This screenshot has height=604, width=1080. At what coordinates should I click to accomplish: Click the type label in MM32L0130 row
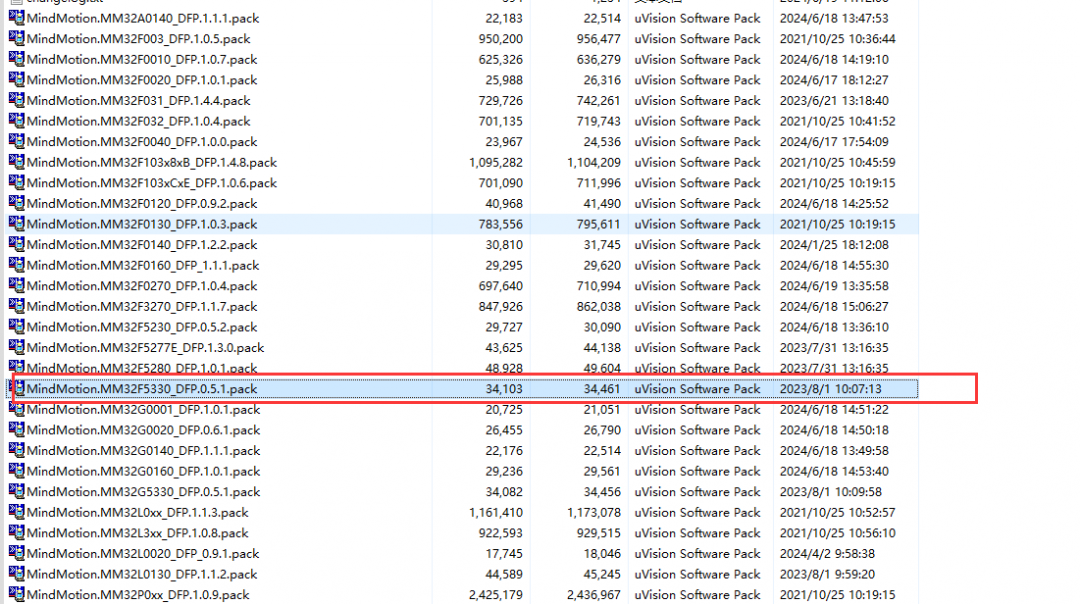tap(697, 574)
